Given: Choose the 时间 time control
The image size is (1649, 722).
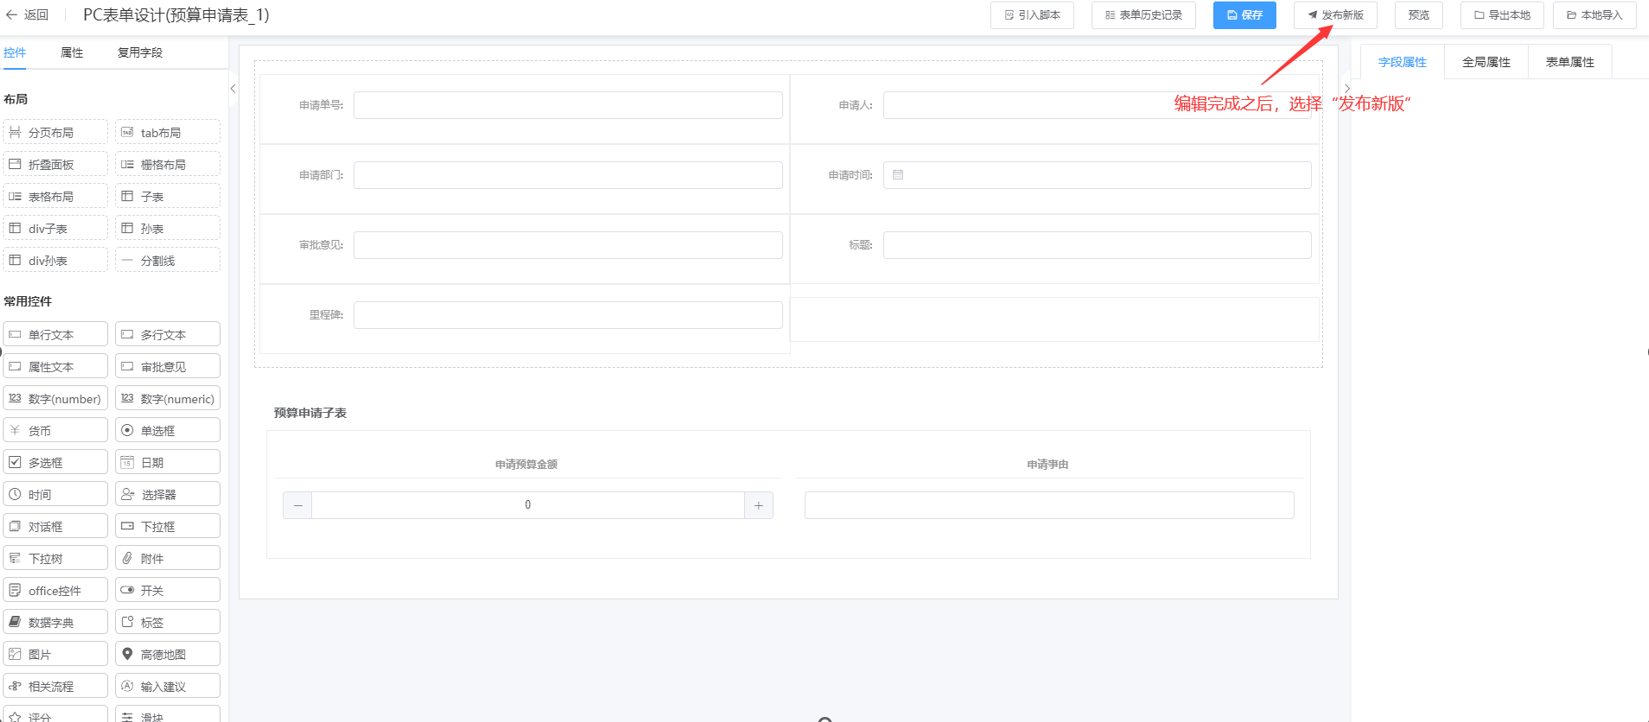Looking at the screenshot, I should click(56, 494).
